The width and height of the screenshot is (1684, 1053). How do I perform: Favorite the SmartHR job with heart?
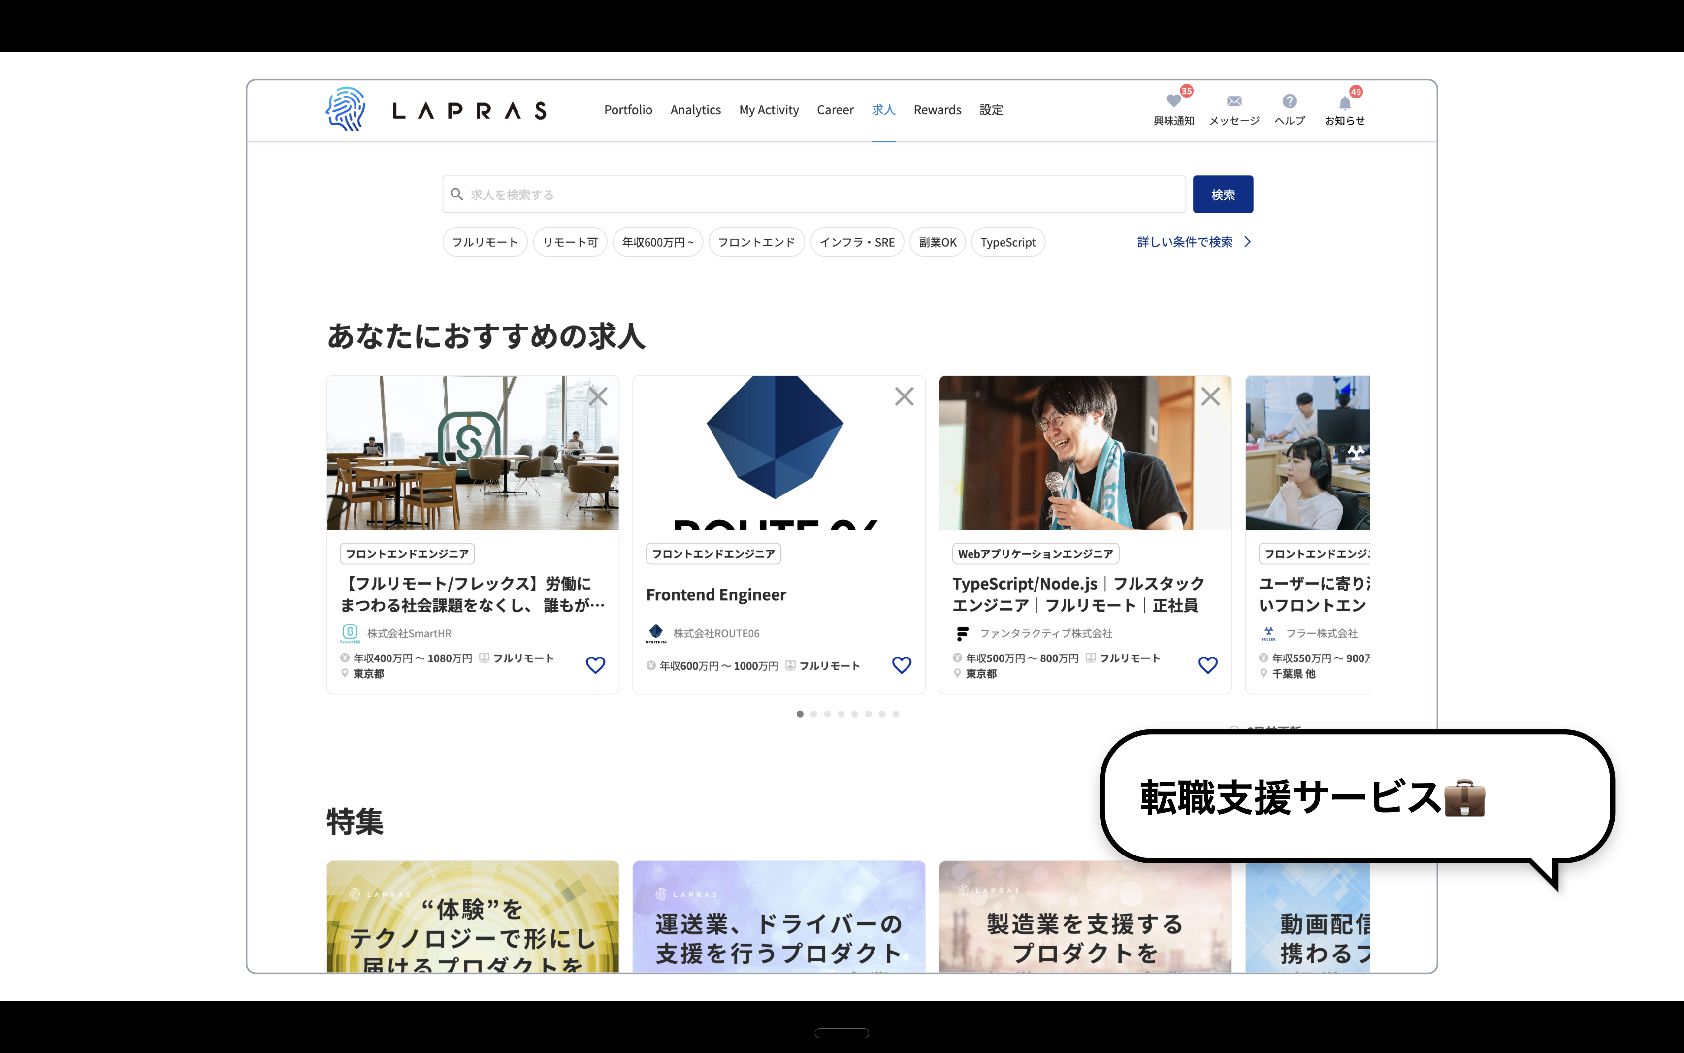(x=595, y=665)
